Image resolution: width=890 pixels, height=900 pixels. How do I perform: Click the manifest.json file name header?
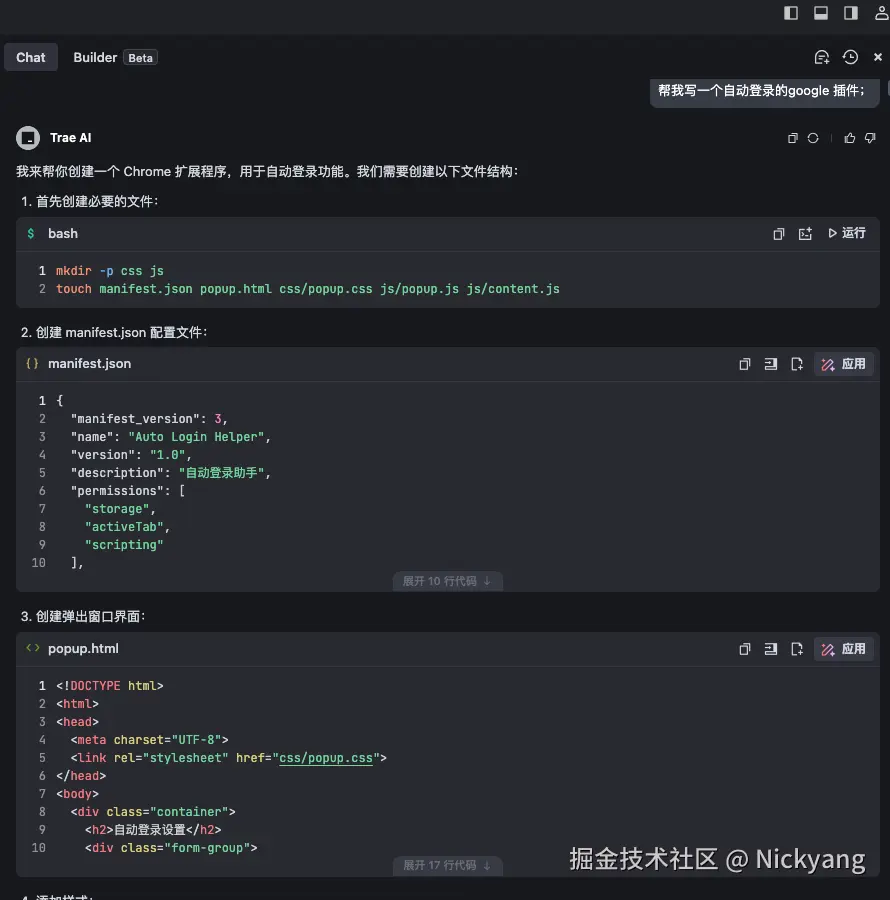click(x=90, y=363)
